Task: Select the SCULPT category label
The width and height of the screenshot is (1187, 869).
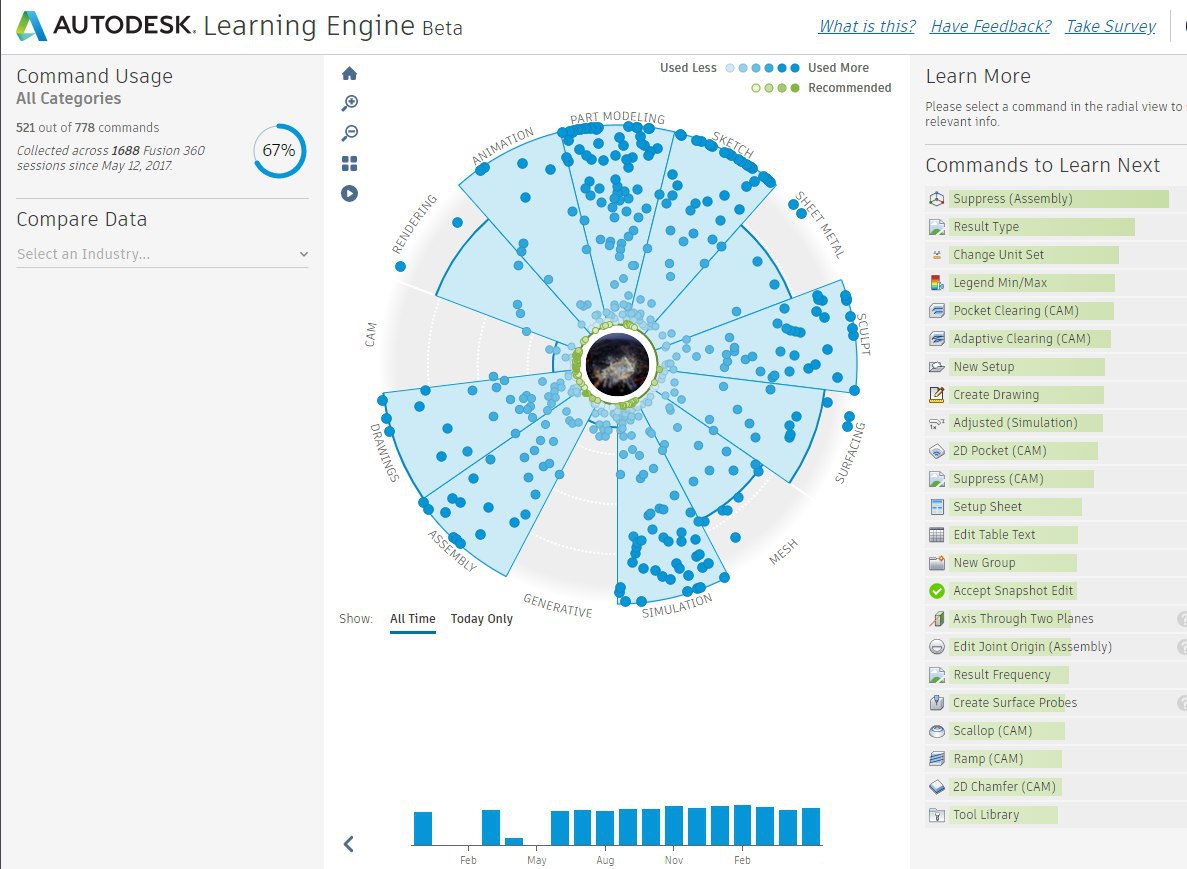Action: (864, 334)
